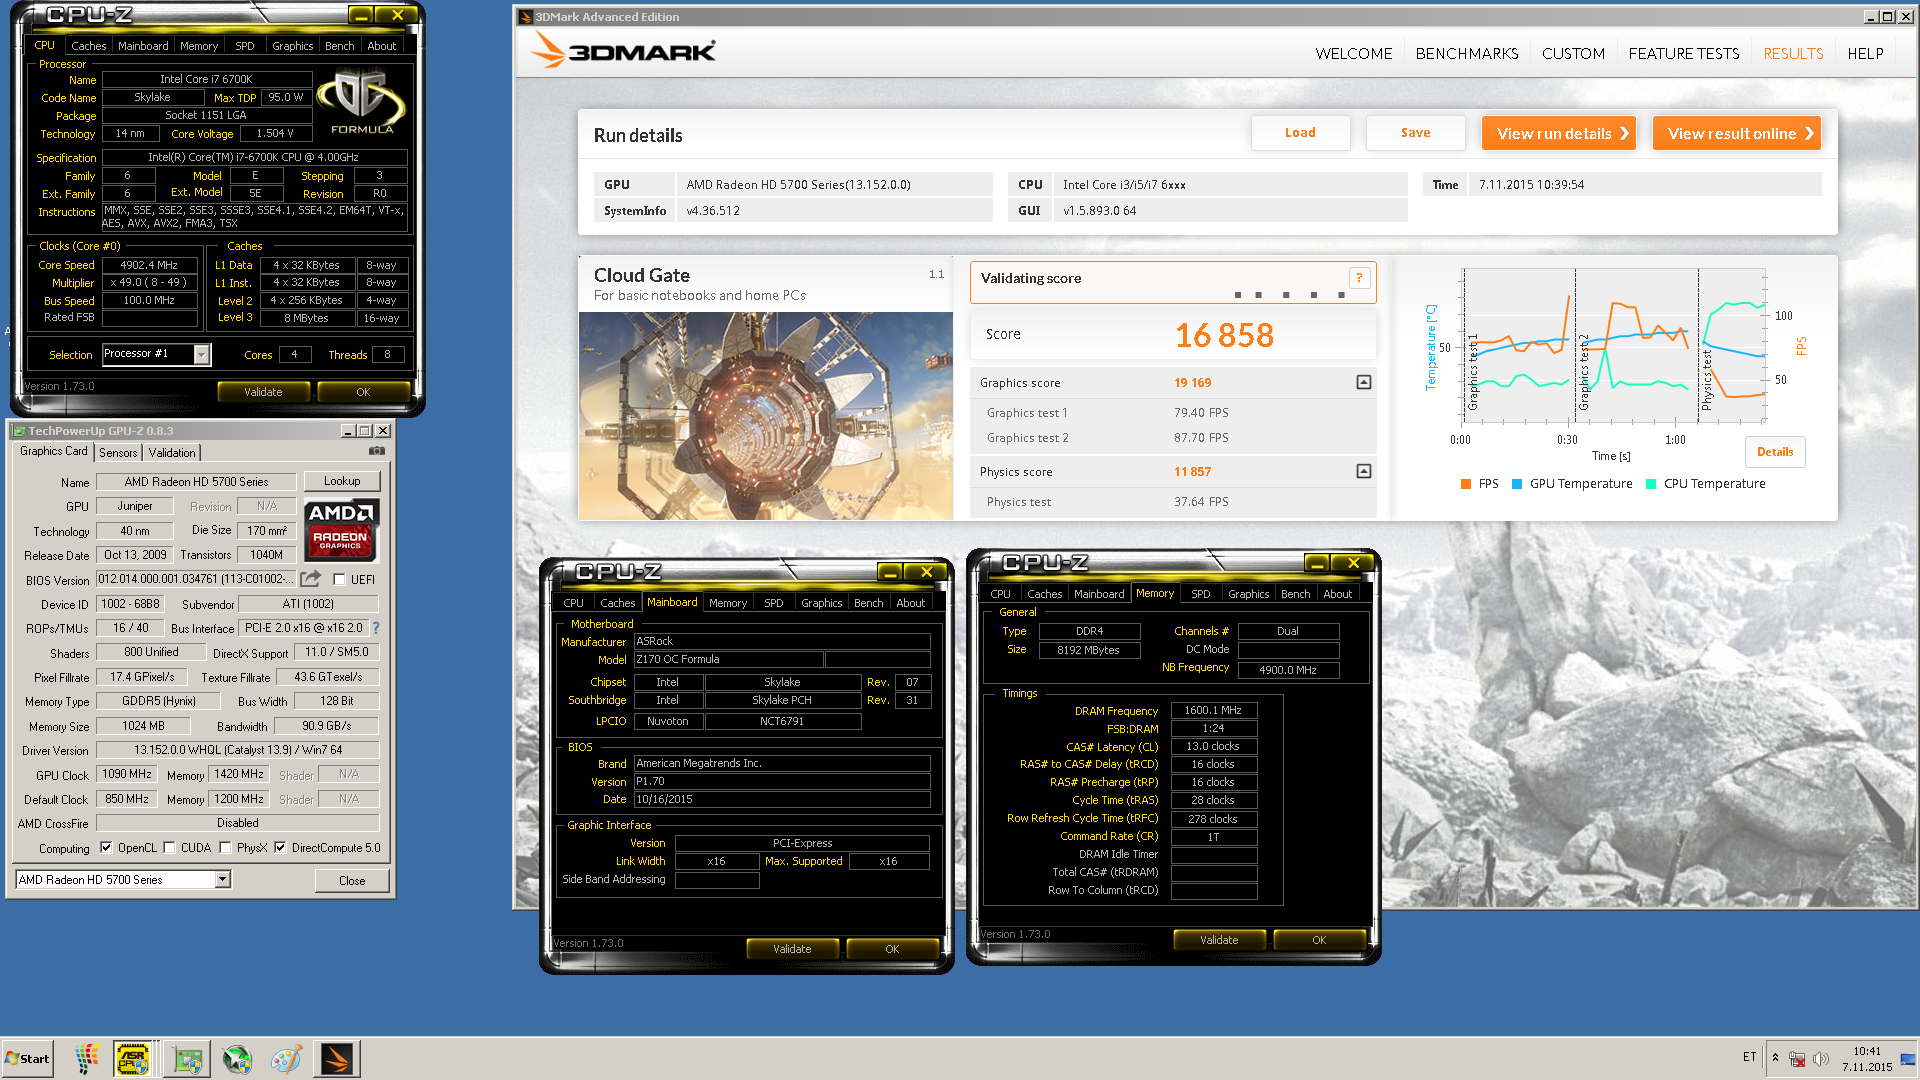Click the volume speaker tray icon
Image resolution: width=1920 pixels, height=1080 pixels.
click(1820, 1058)
